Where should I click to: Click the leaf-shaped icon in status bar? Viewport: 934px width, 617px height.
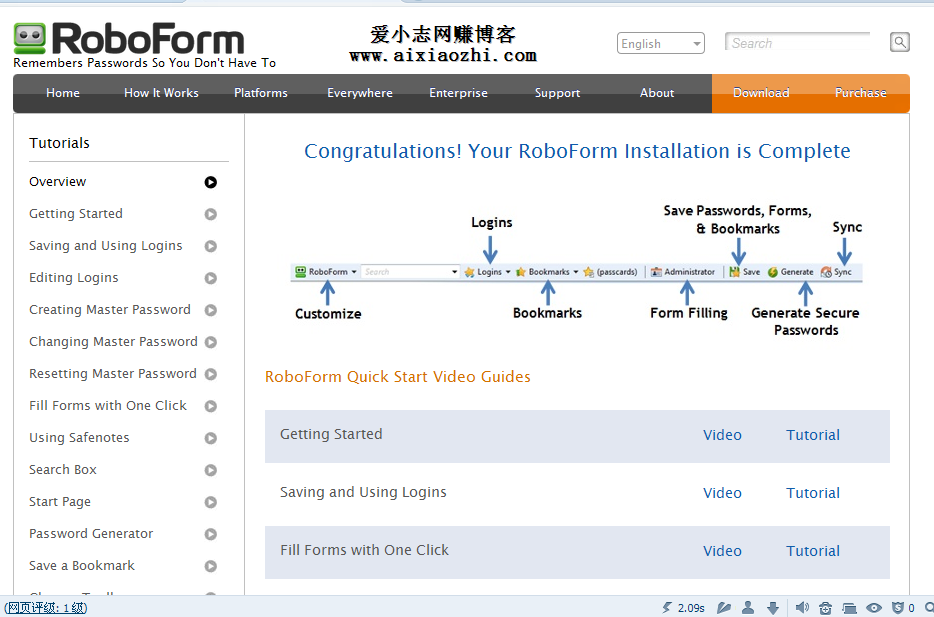[x=724, y=607]
